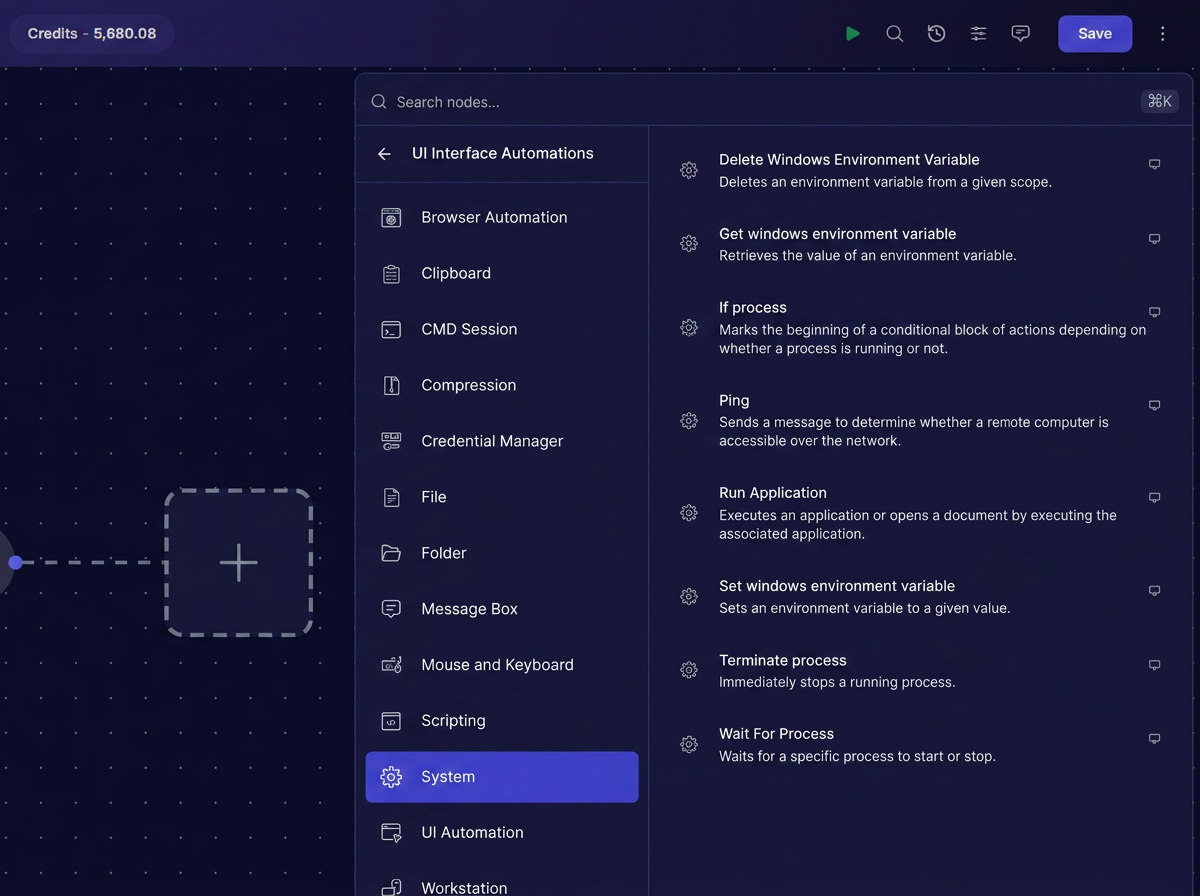Click the Scripting code window icon
The image size is (1200, 896).
pyautogui.click(x=391, y=722)
